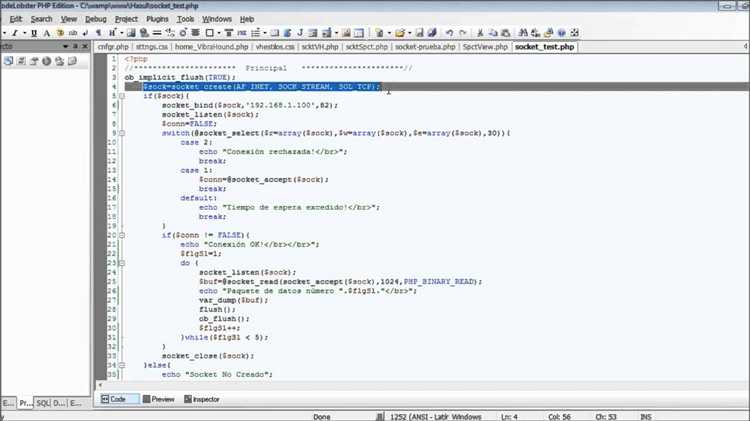750x421 pixels.
Task: Click the Paste toolbar icon
Action: (506, 33)
